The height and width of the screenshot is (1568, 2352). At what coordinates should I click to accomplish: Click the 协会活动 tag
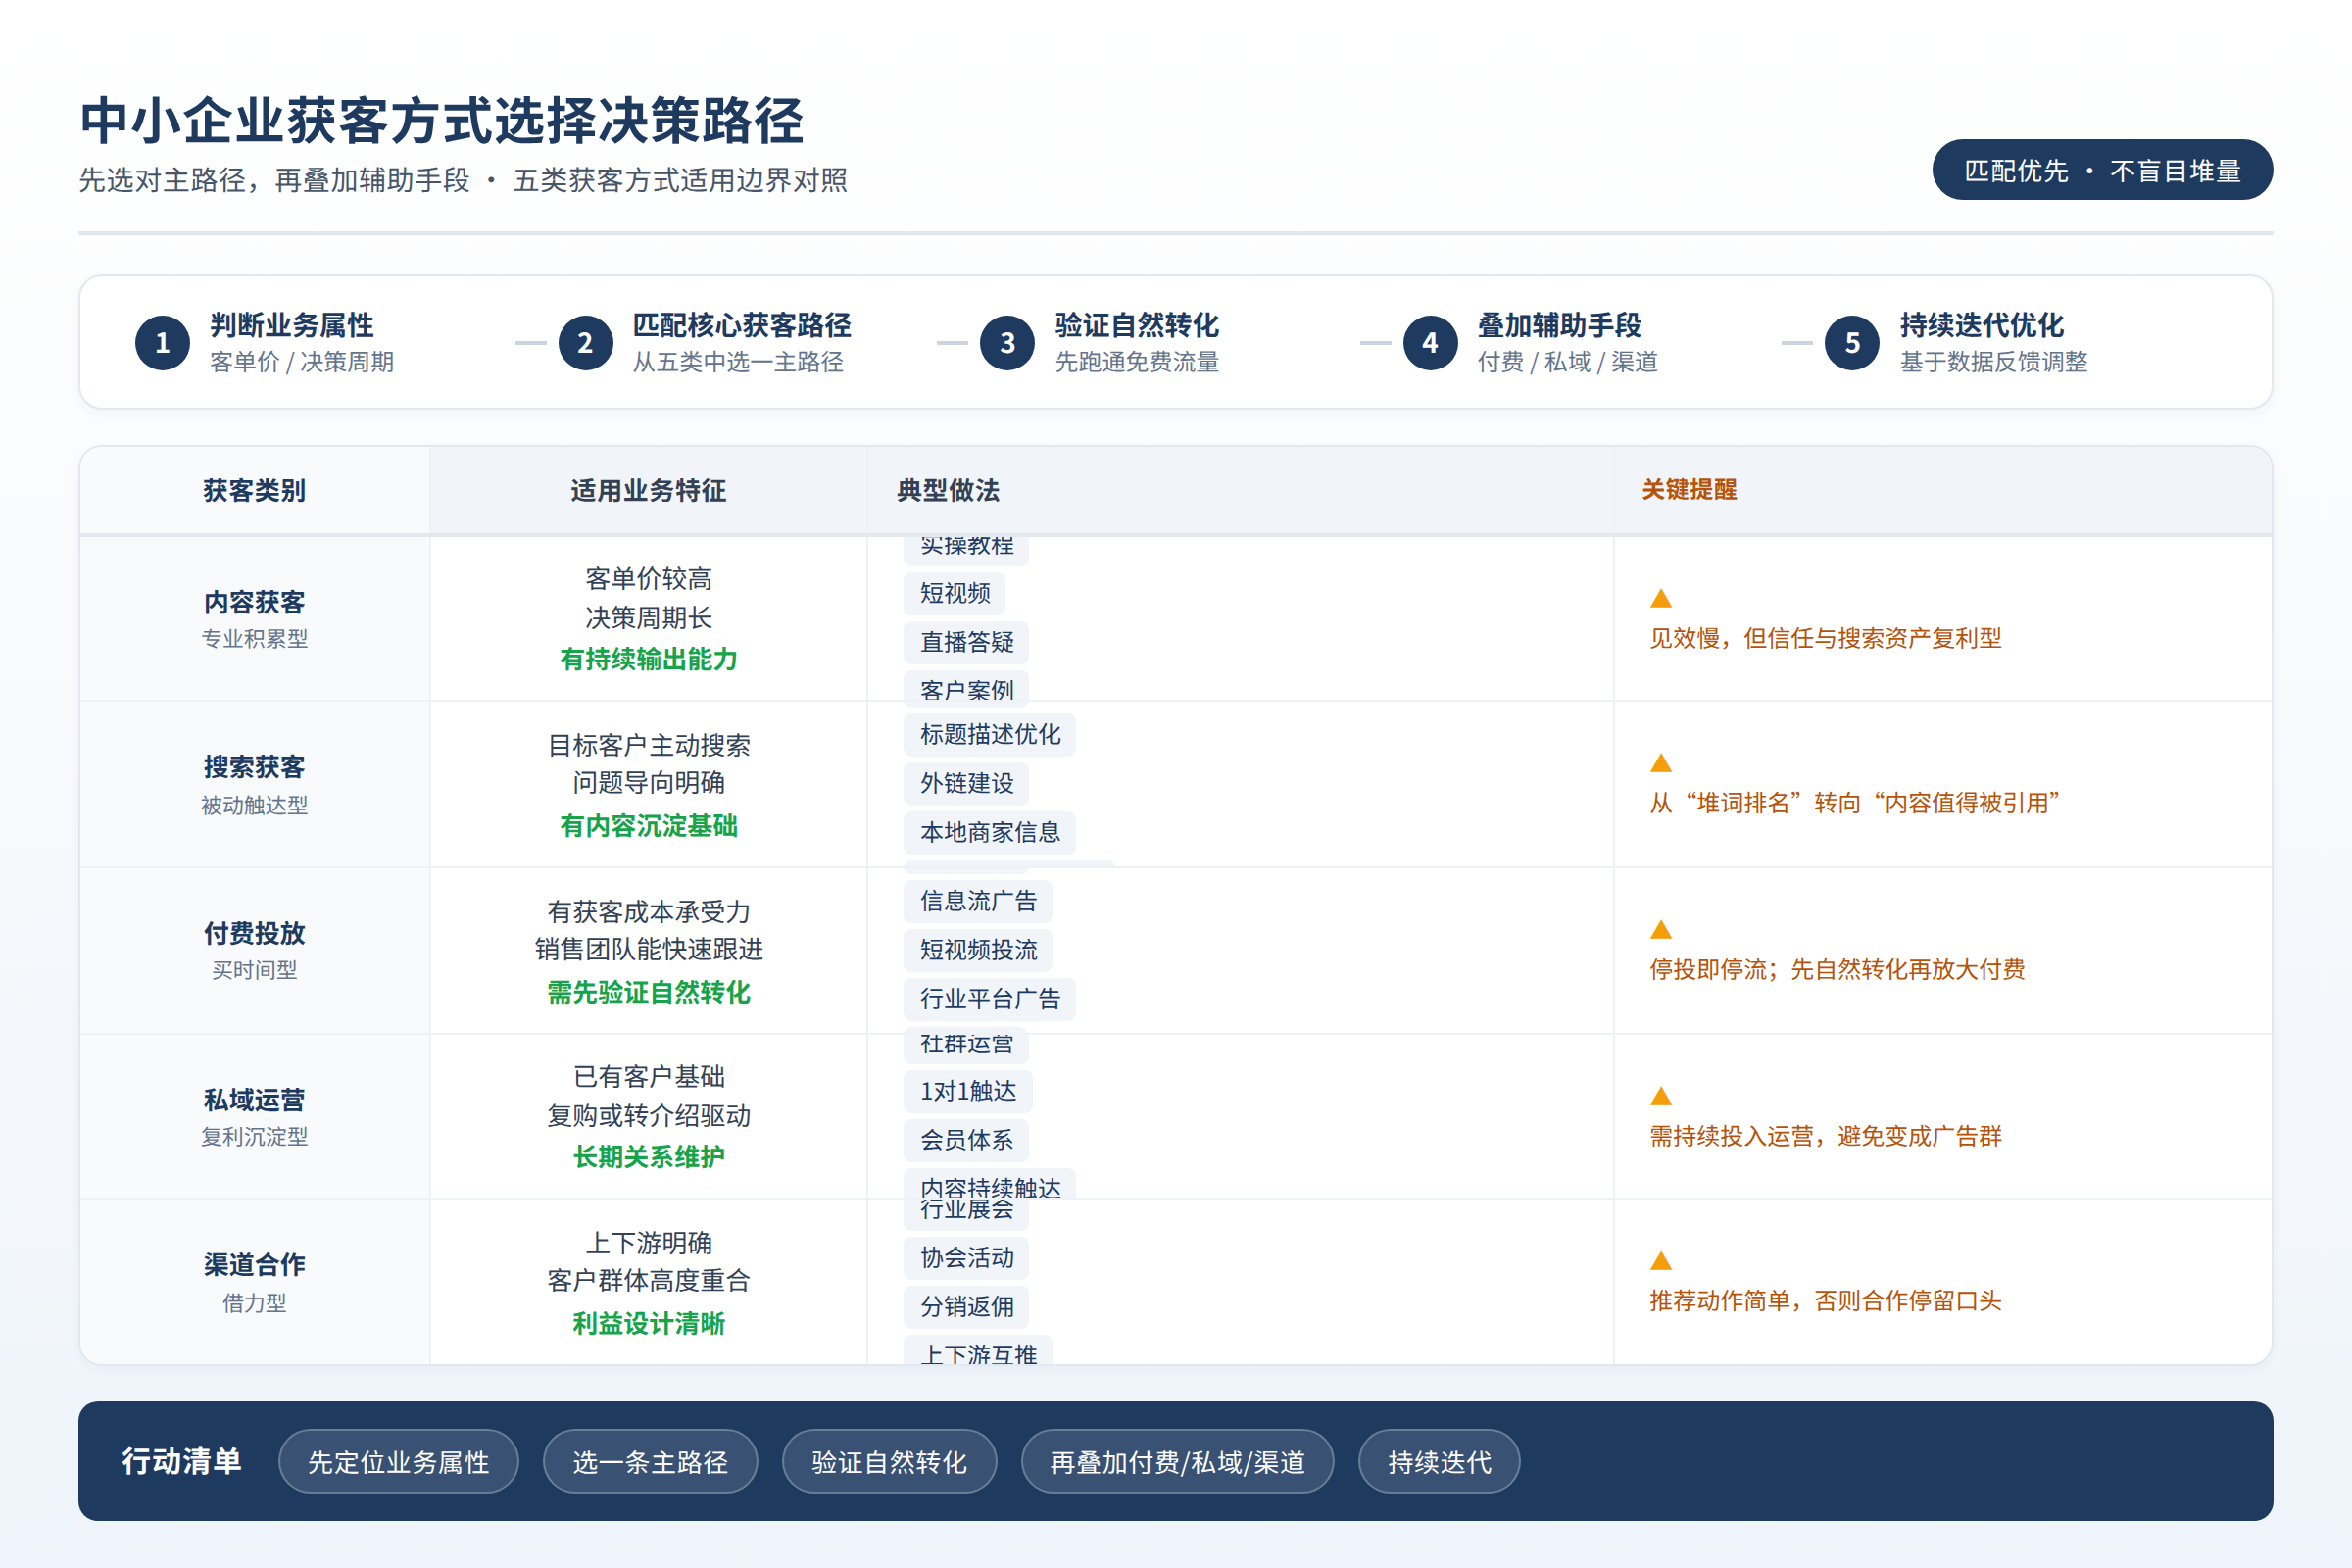966,1258
